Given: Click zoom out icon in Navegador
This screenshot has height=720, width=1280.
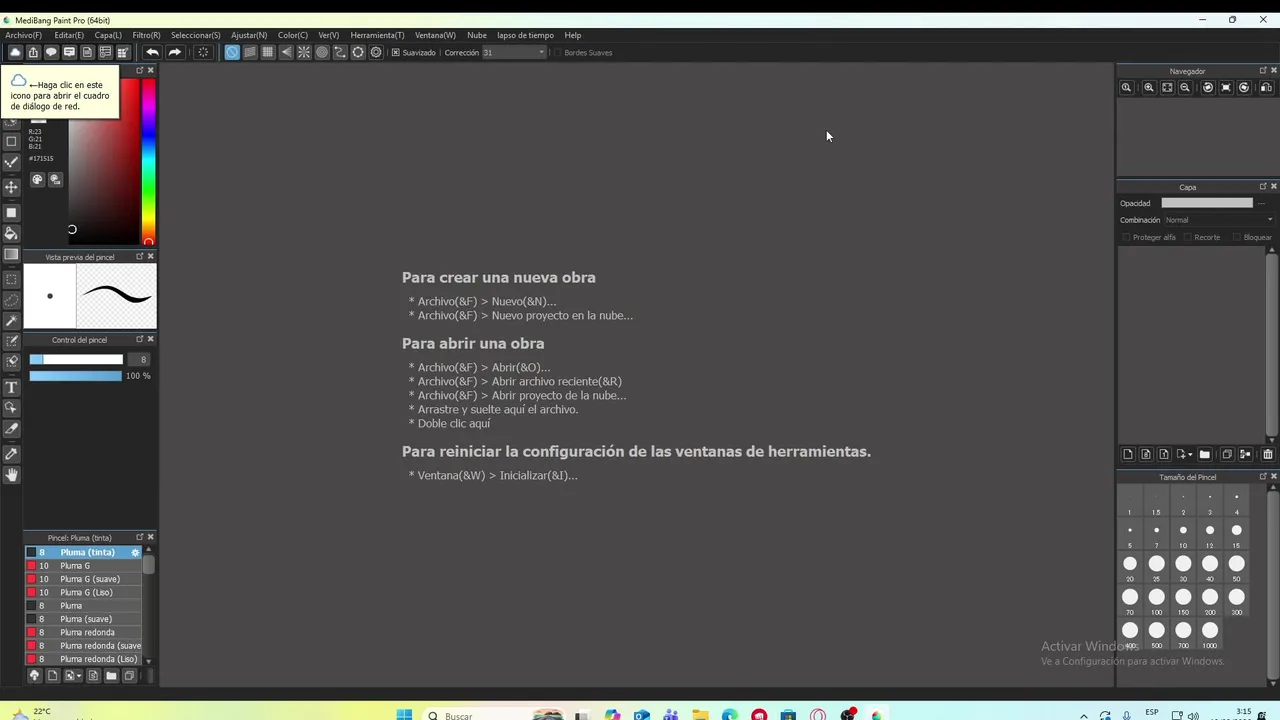Looking at the screenshot, I should [1185, 88].
